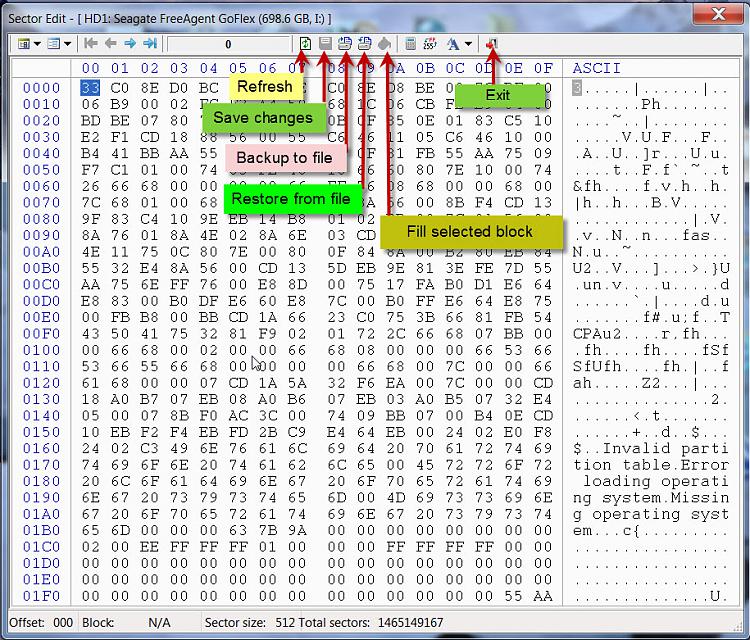The image size is (750, 640).
Task: Select byte 3C in row 0140
Action: coord(267,416)
